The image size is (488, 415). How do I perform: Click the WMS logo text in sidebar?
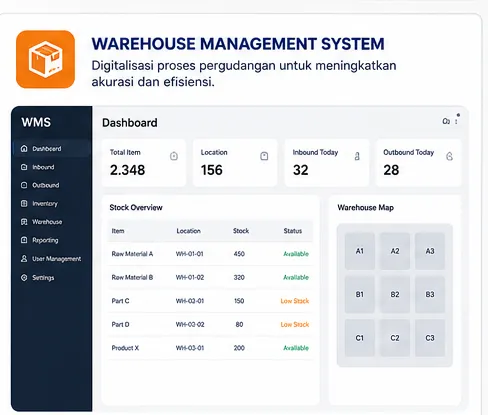(x=36, y=122)
